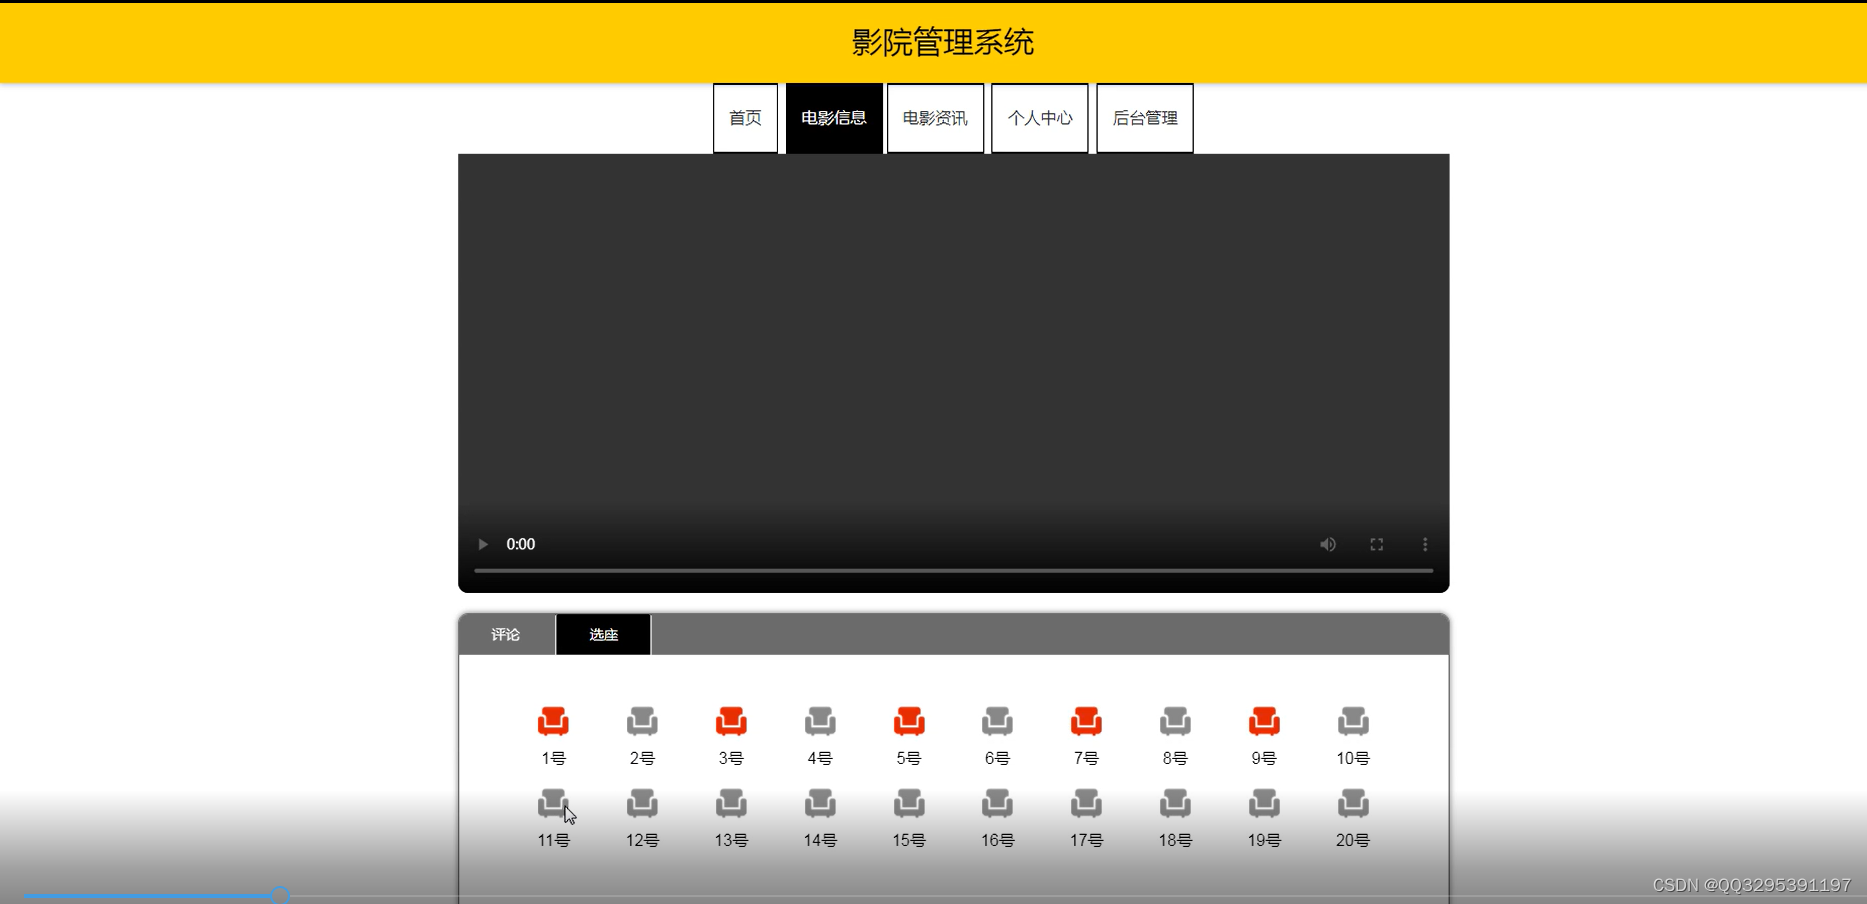The image size is (1867, 904).
Task: Play the movie video
Action: 483,544
